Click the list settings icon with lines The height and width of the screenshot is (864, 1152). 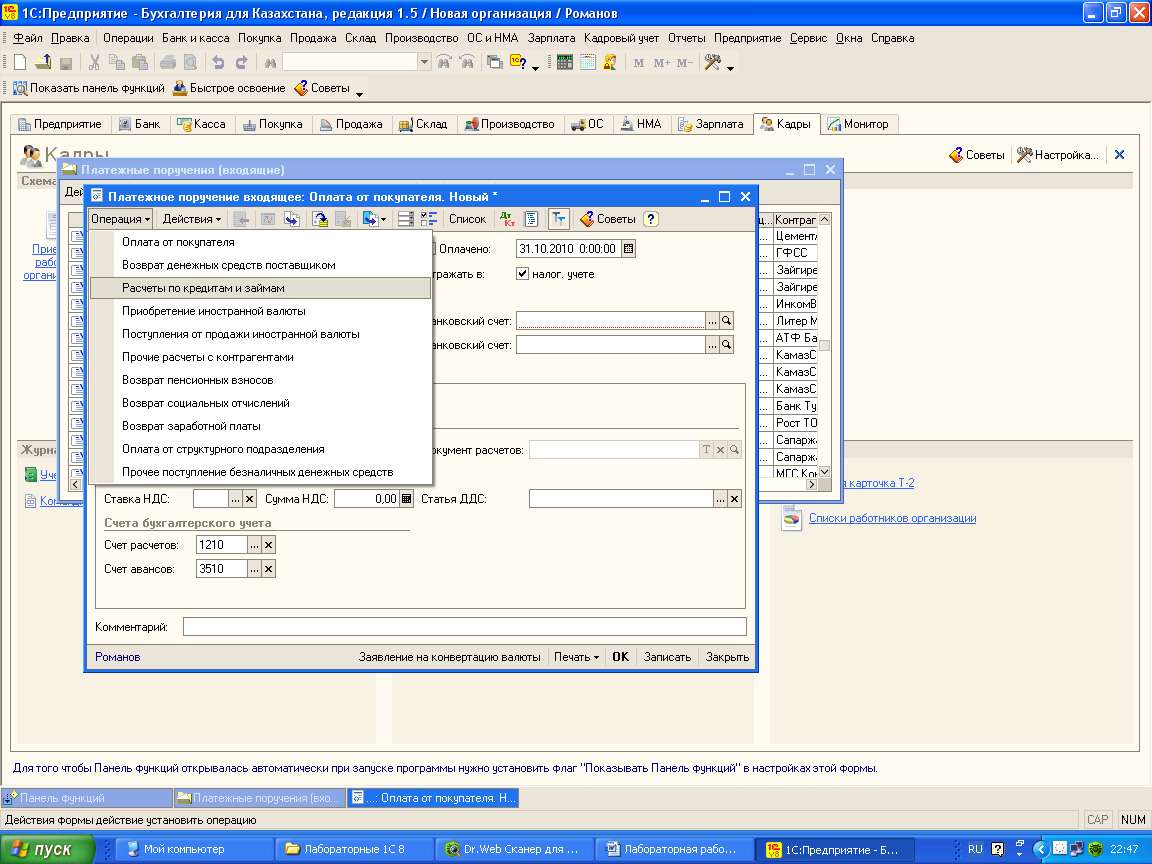(406, 219)
